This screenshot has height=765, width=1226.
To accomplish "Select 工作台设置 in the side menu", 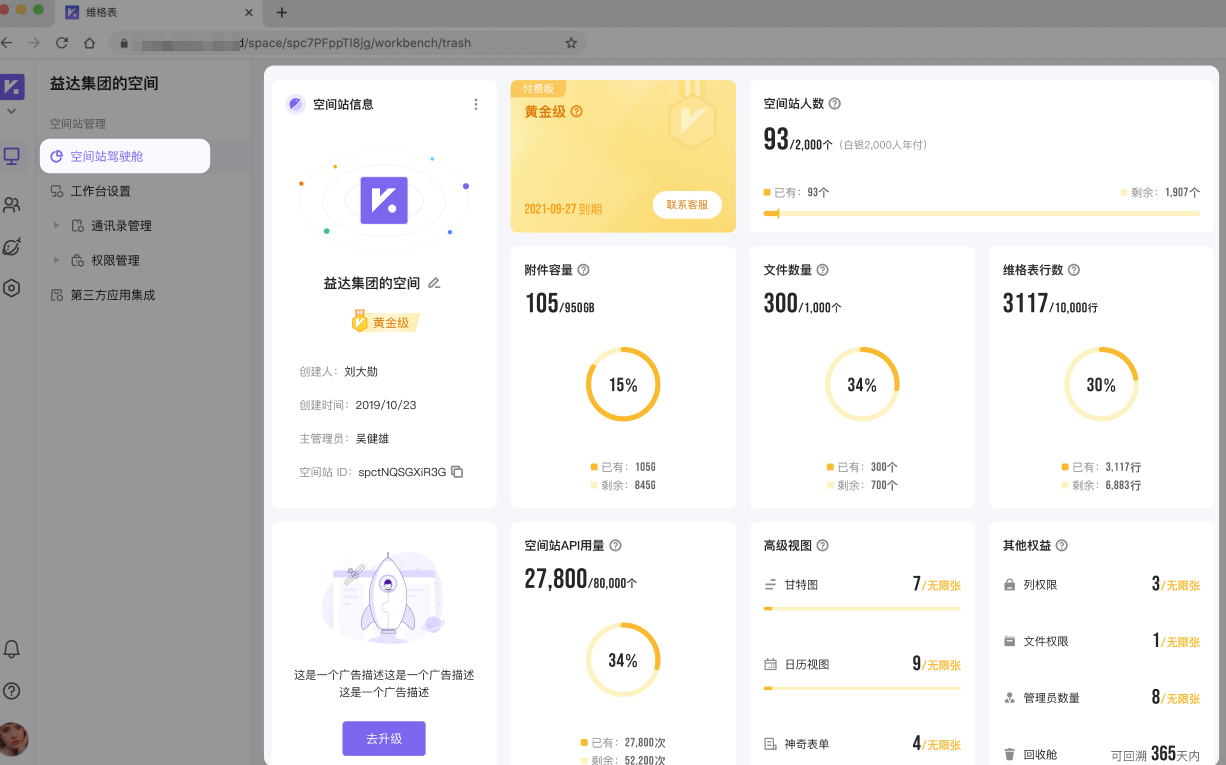I will point(100,191).
